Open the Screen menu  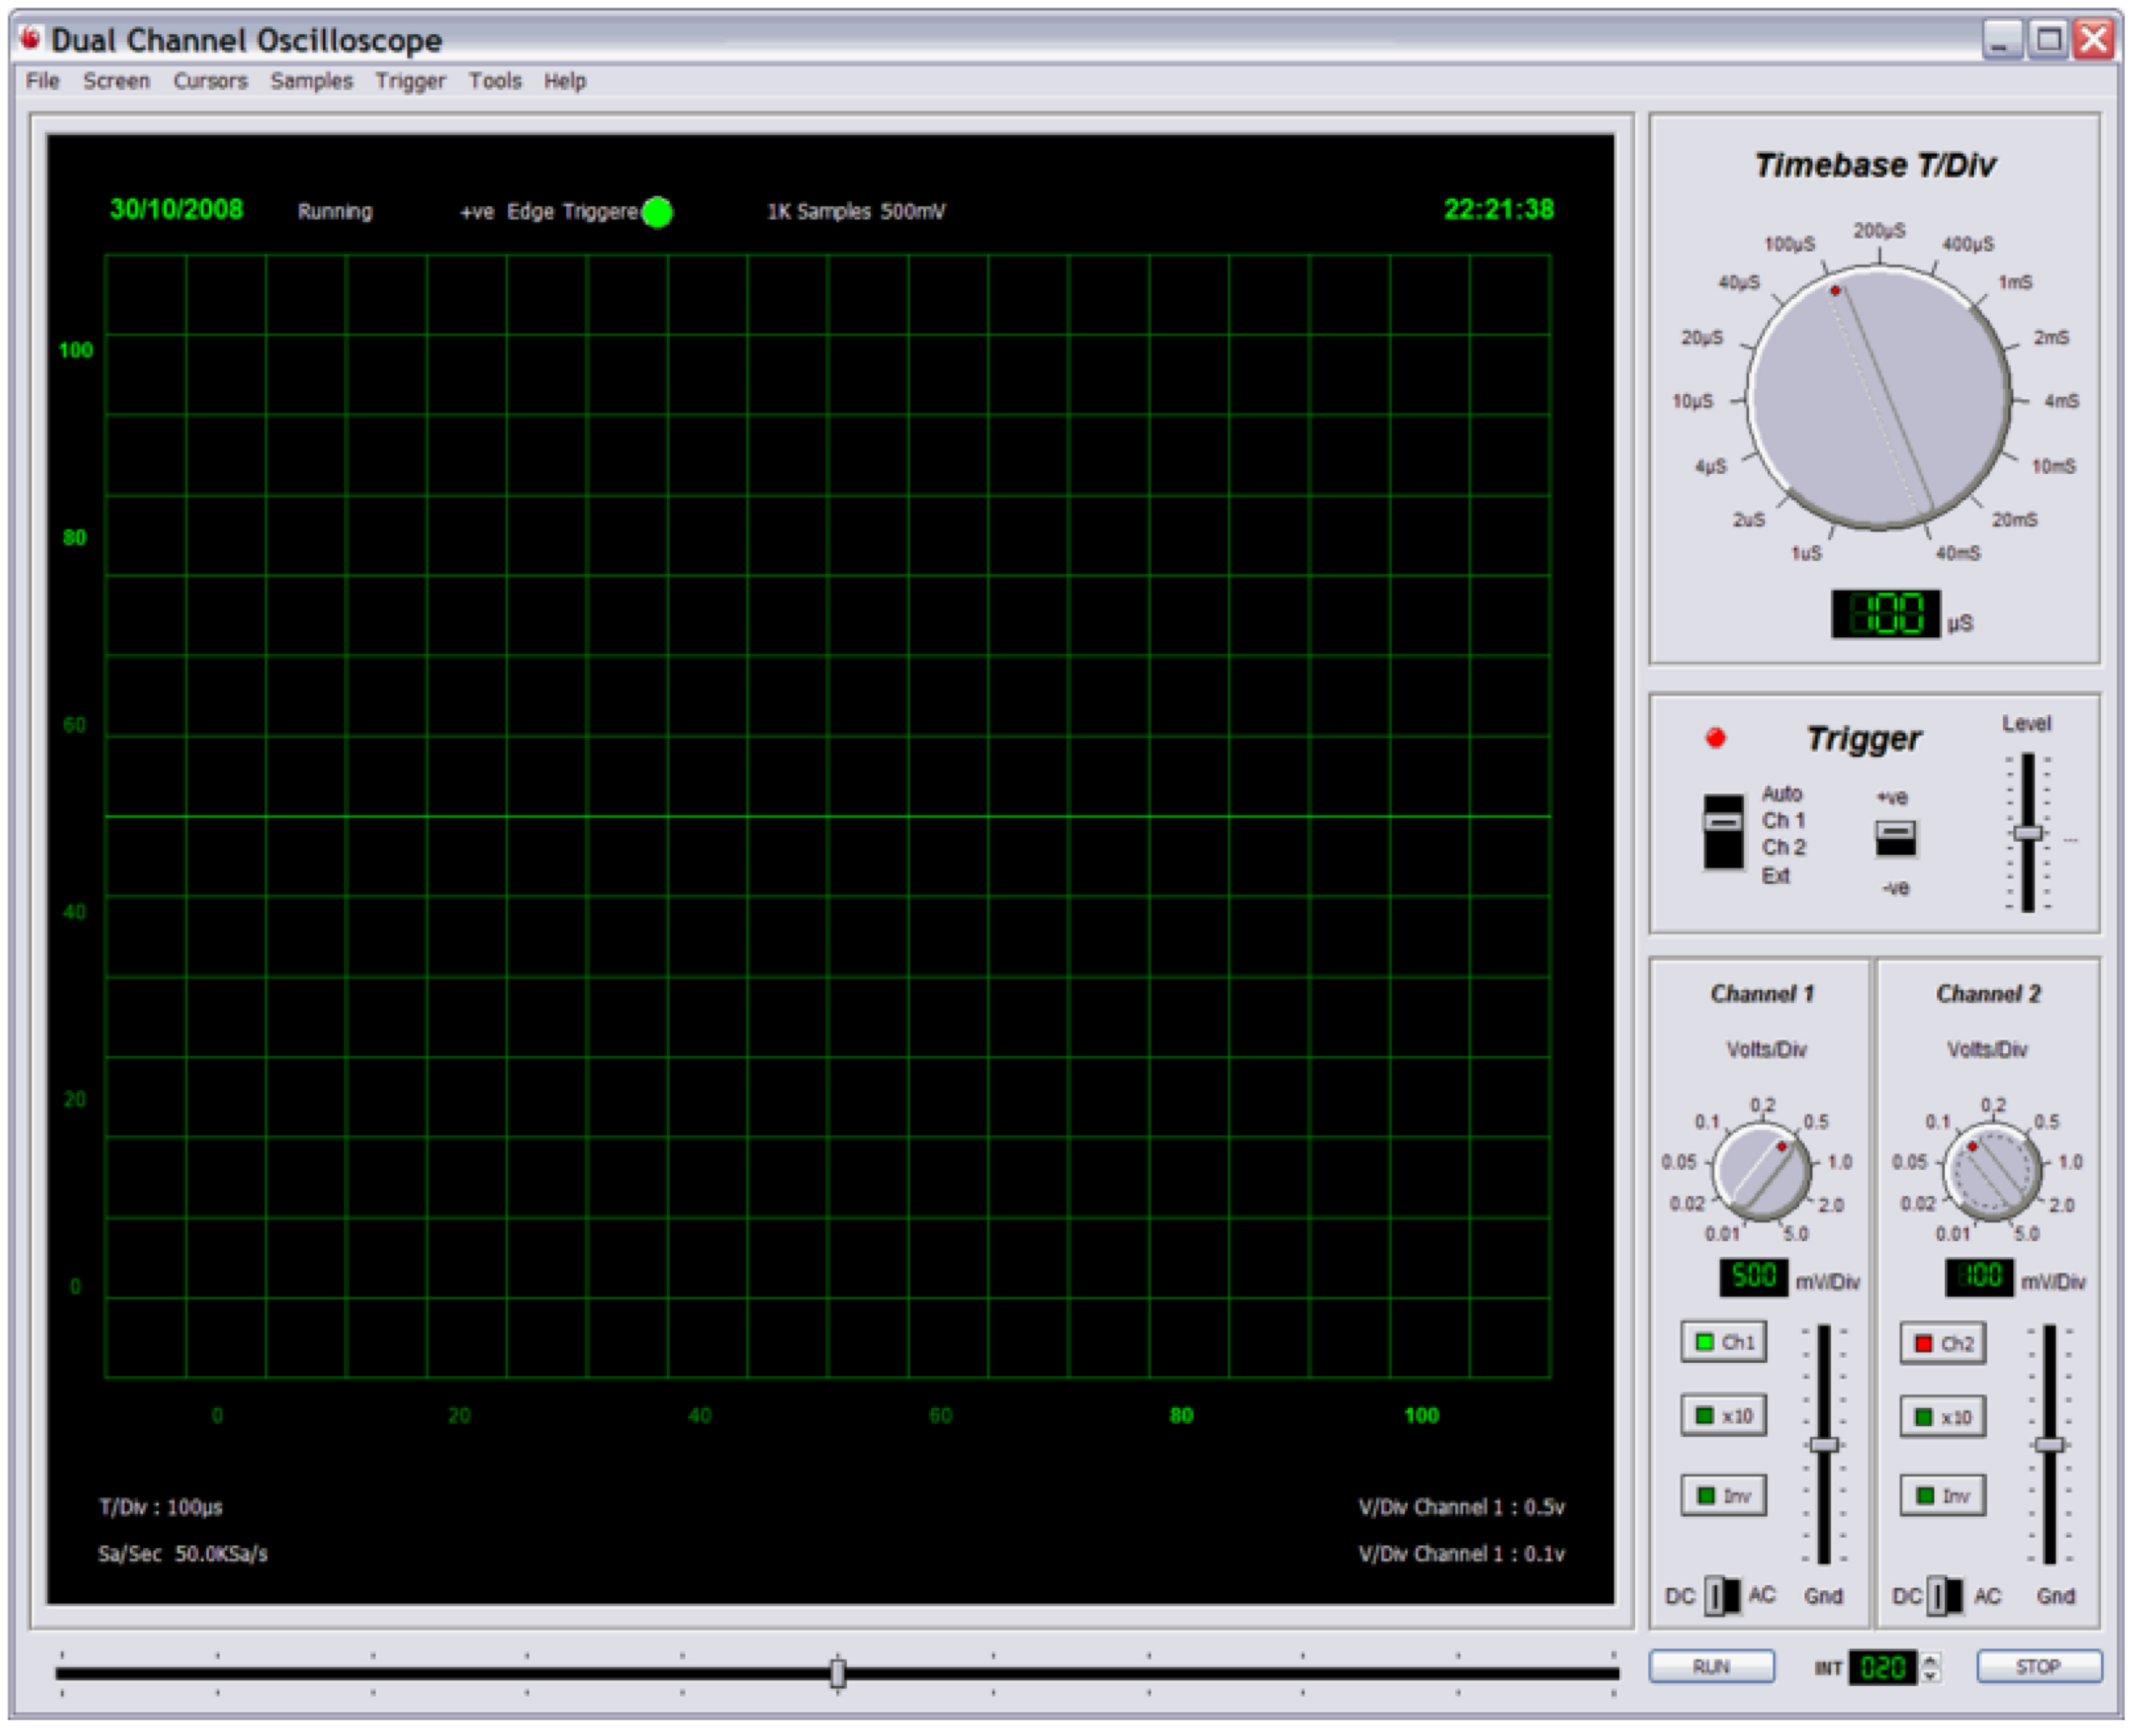[x=116, y=81]
